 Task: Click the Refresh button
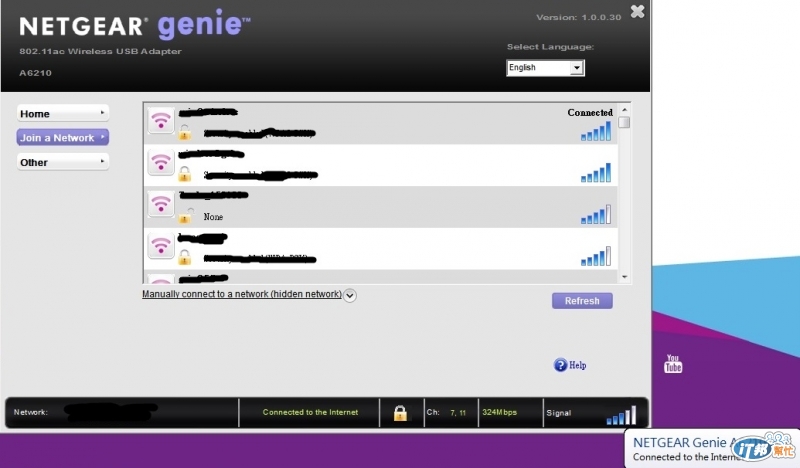pyautogui.click(x=582, y=301)
